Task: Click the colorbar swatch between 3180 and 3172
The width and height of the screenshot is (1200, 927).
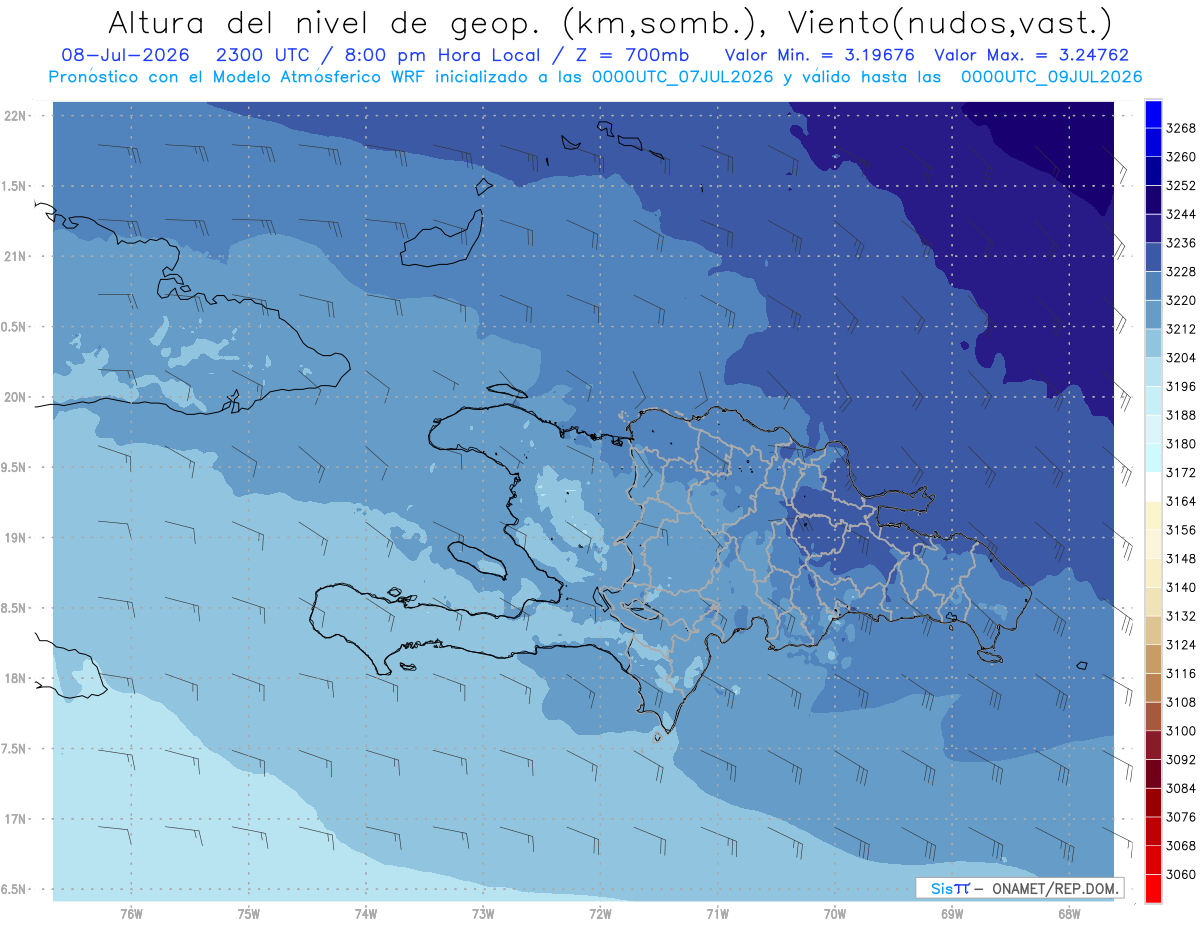Action: (1153, 458)
